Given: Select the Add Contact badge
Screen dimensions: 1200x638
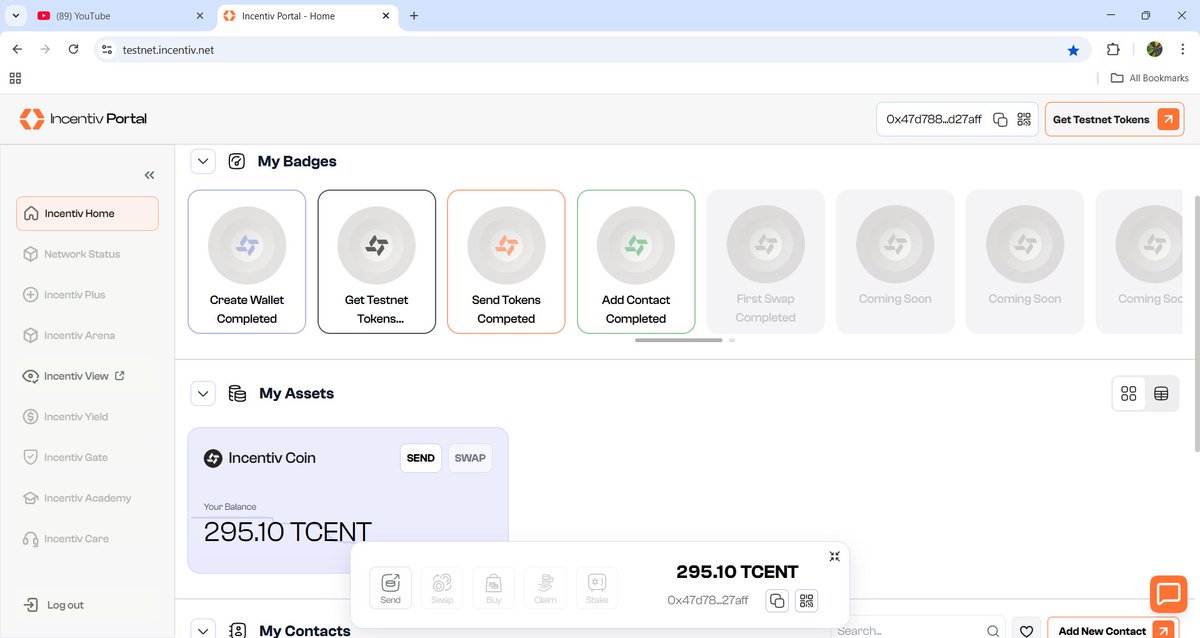Looking at the screenshot, I should pos(636,261).
